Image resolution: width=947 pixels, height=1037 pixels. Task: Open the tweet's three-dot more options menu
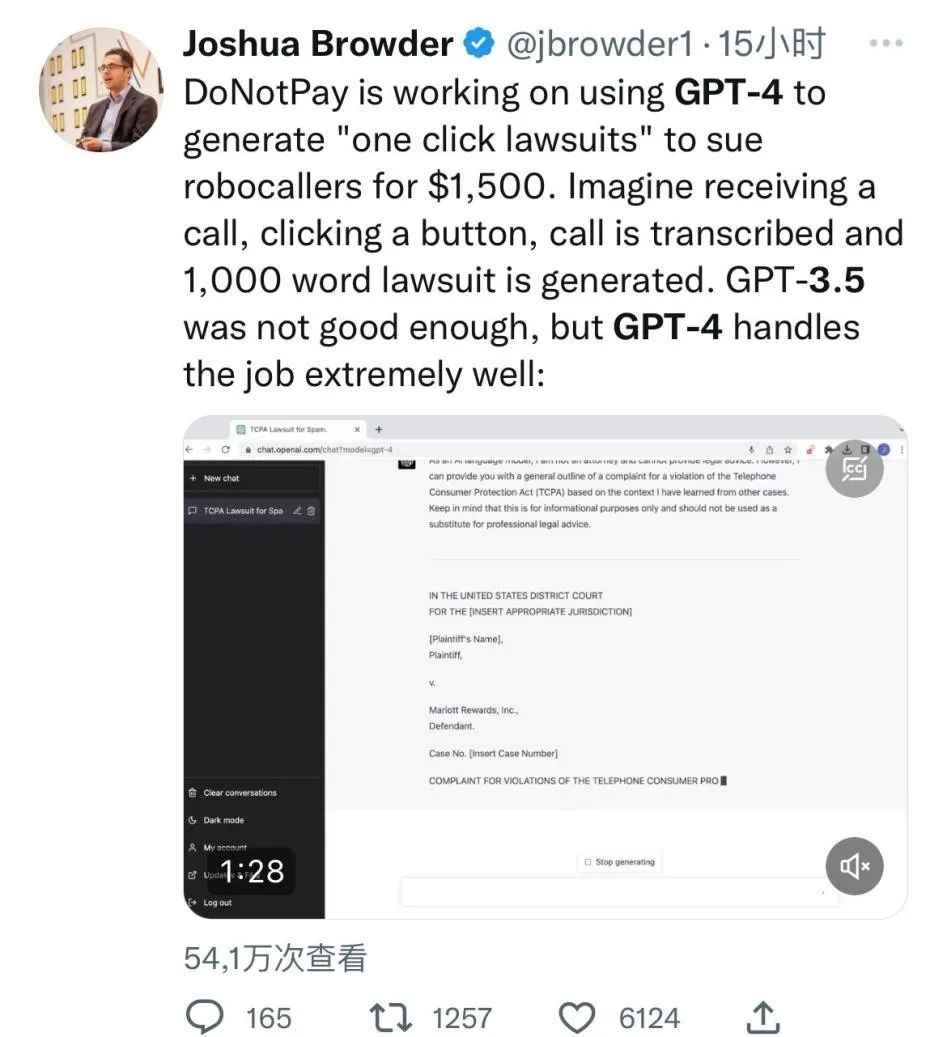point(886,43)
